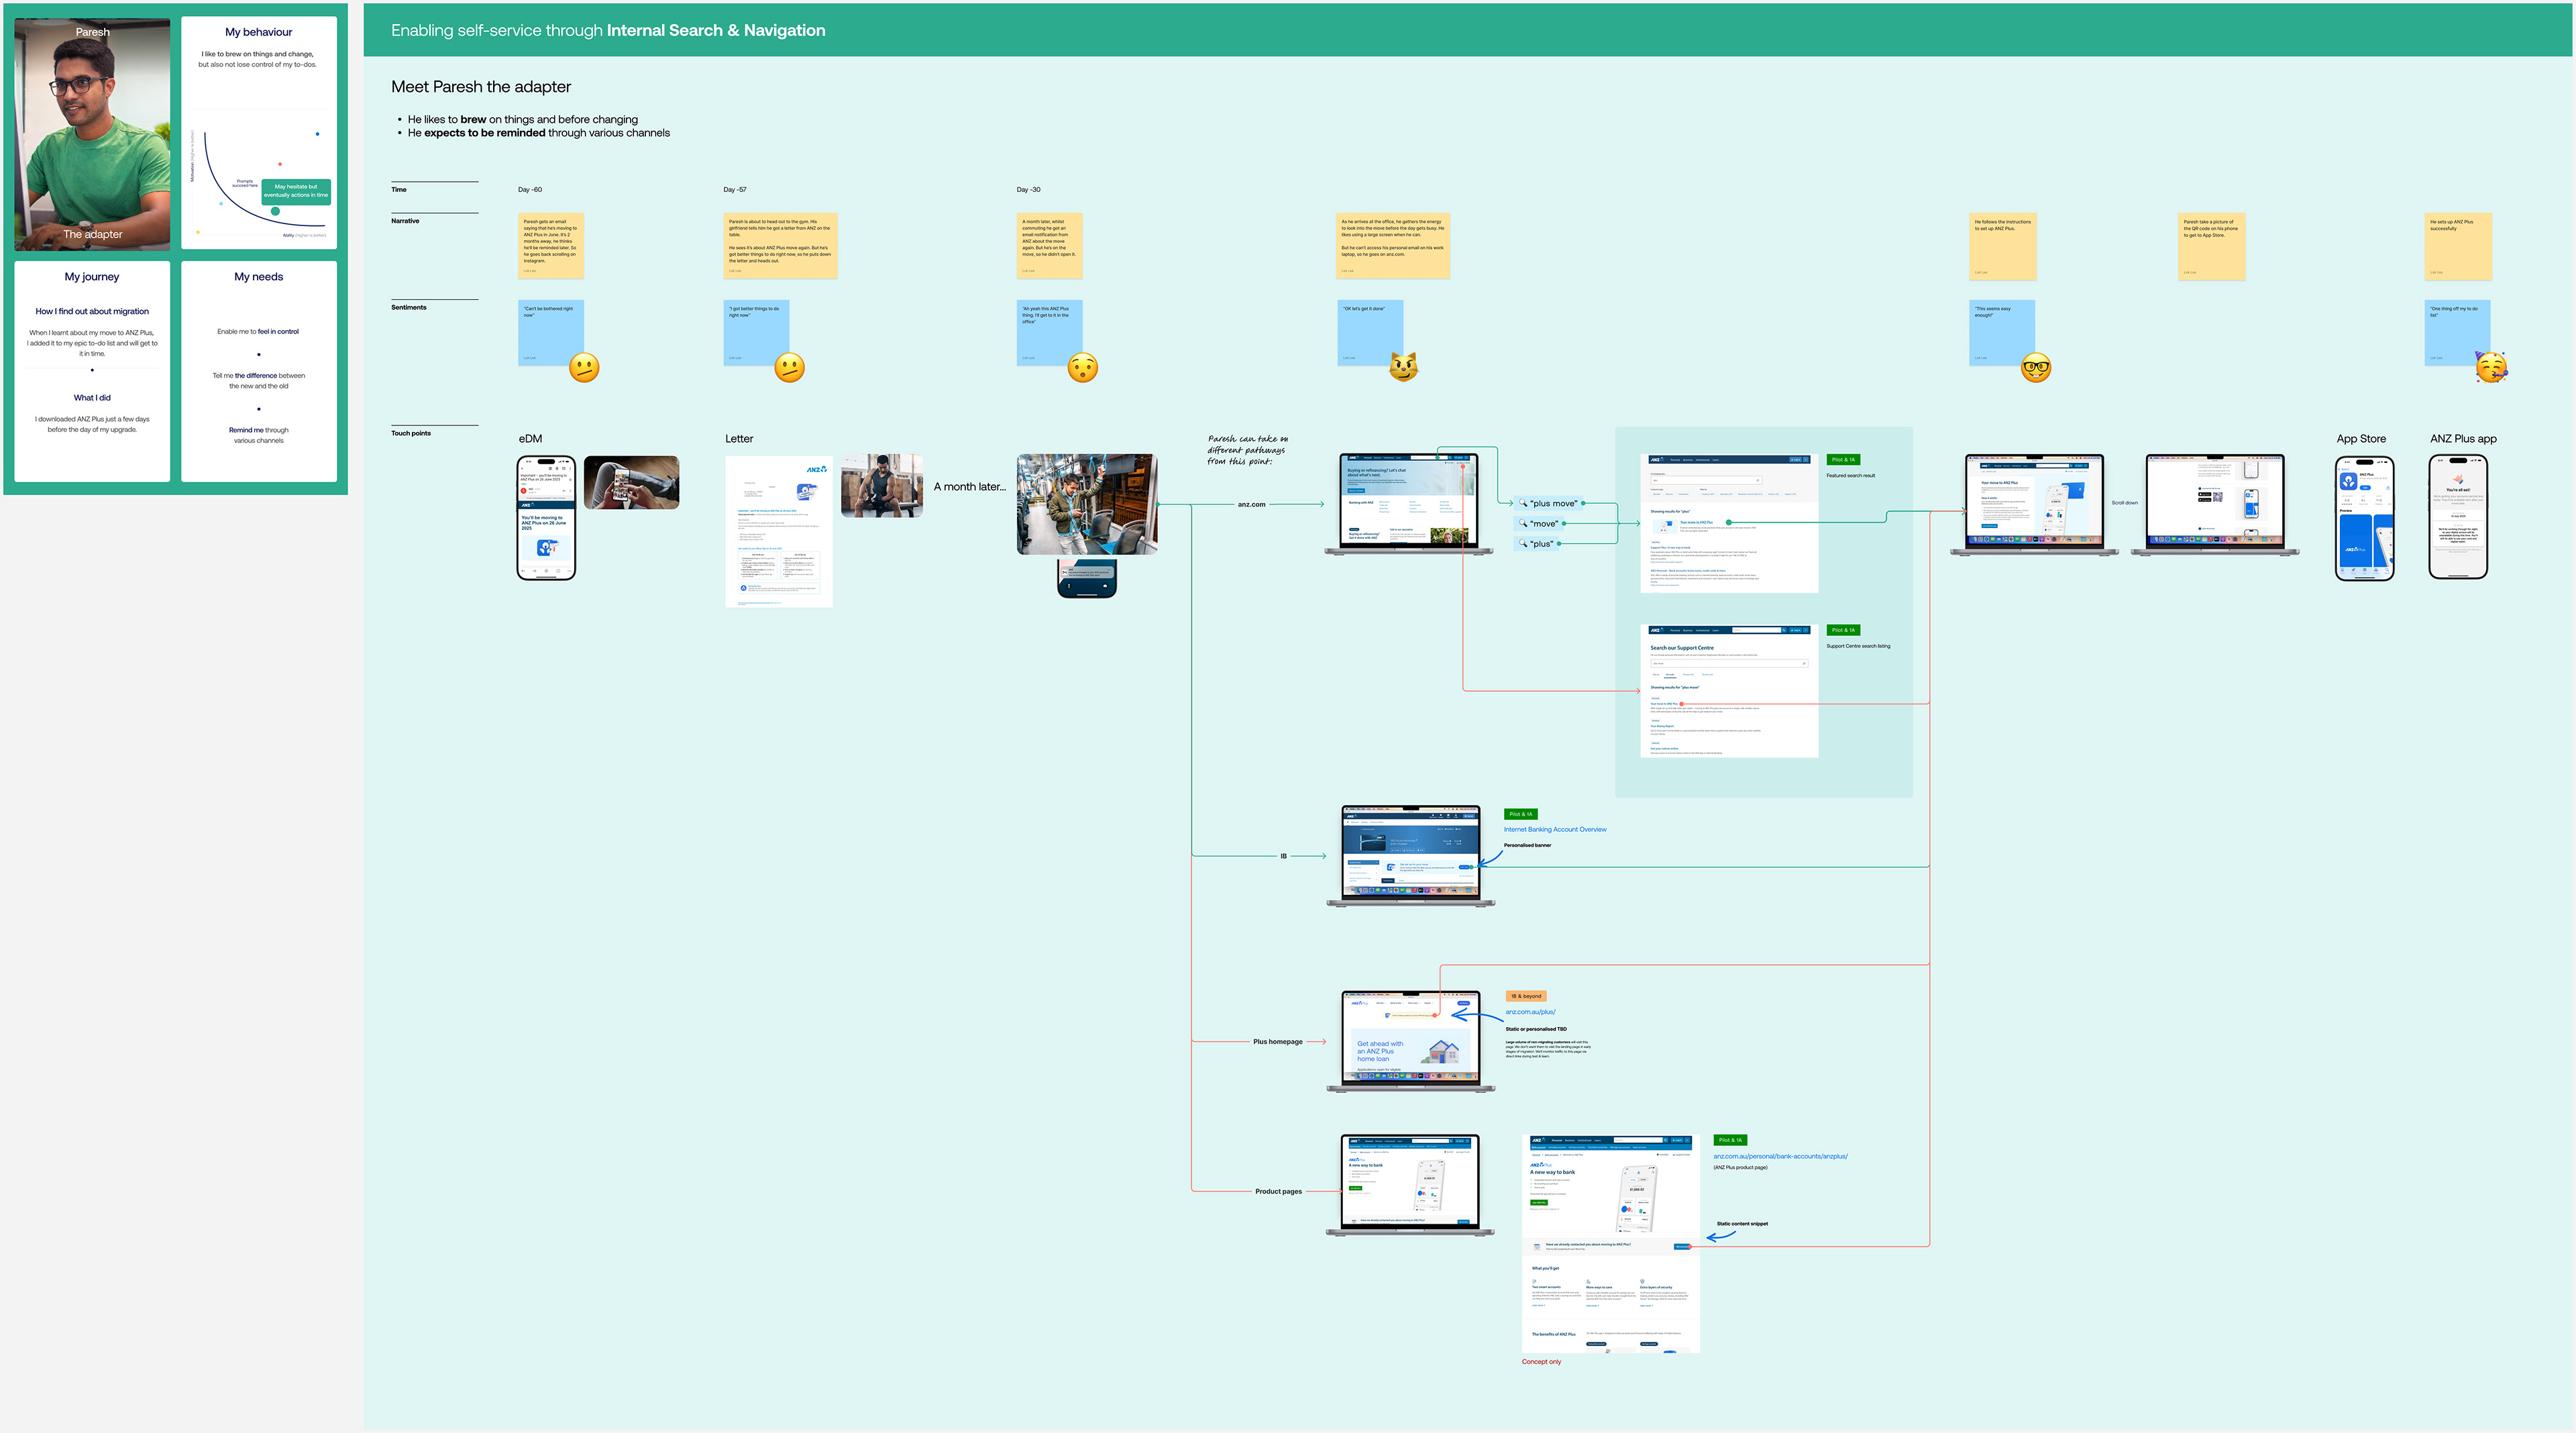Select the surprised-face emoji under Day -30
2576x1433 pixels.
[x=1082, y=368]
